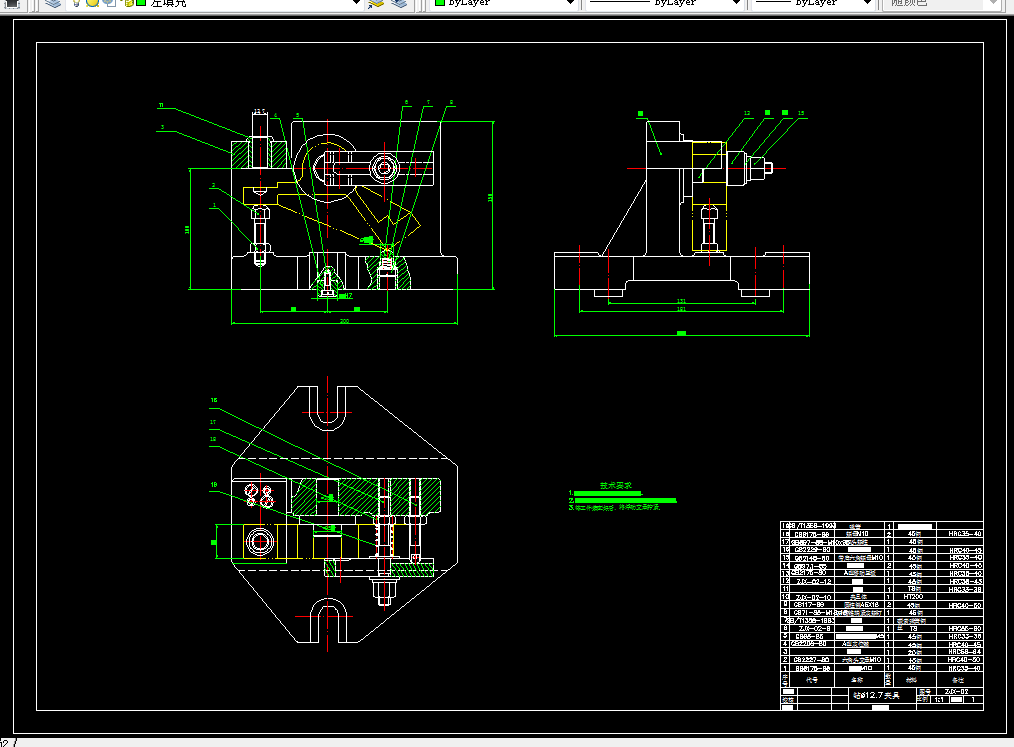The image size is (1014, 747).
Task: Select balloon number 15 on side view
Action: tap(801, 113)
